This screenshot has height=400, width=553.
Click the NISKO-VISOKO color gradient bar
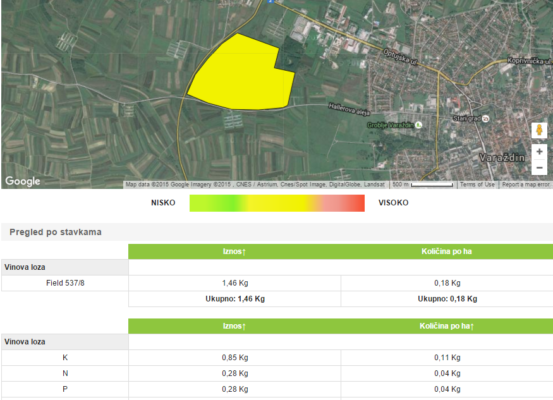click(x=277, y=203)
